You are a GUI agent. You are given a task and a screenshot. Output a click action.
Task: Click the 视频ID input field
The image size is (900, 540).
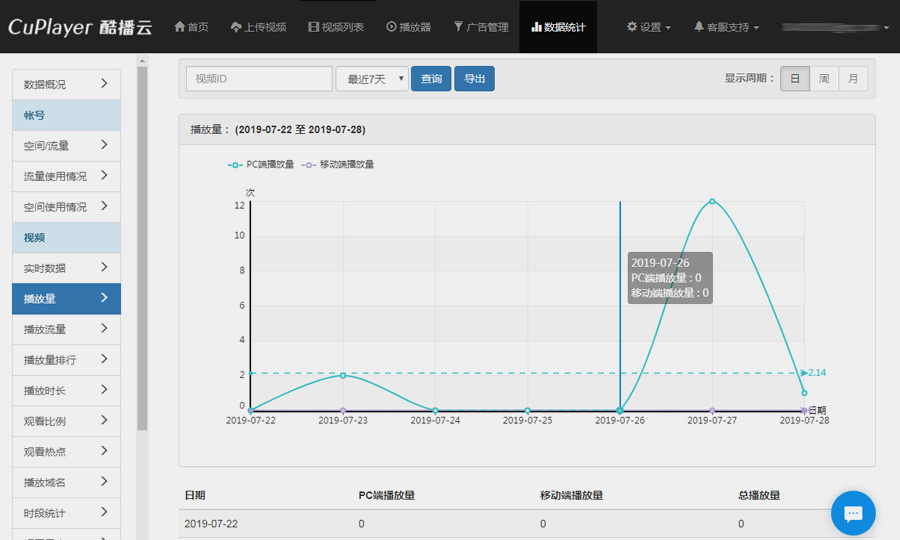coord(259,79)
